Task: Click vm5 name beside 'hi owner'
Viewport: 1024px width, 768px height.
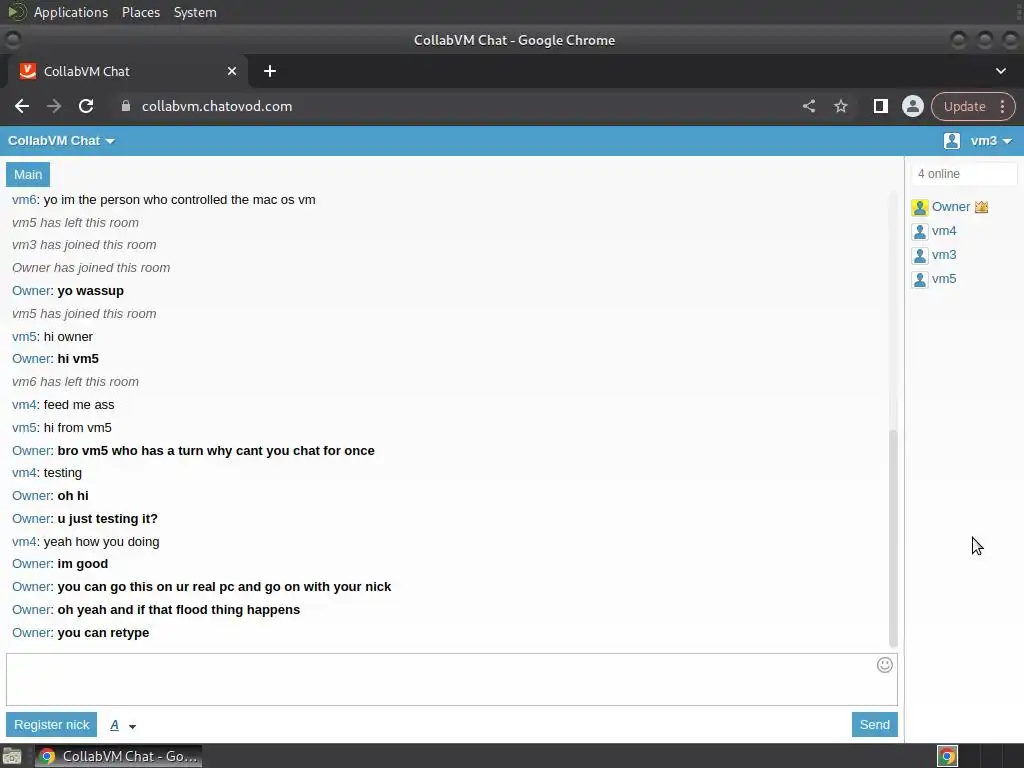Action: tap(24, 337)
